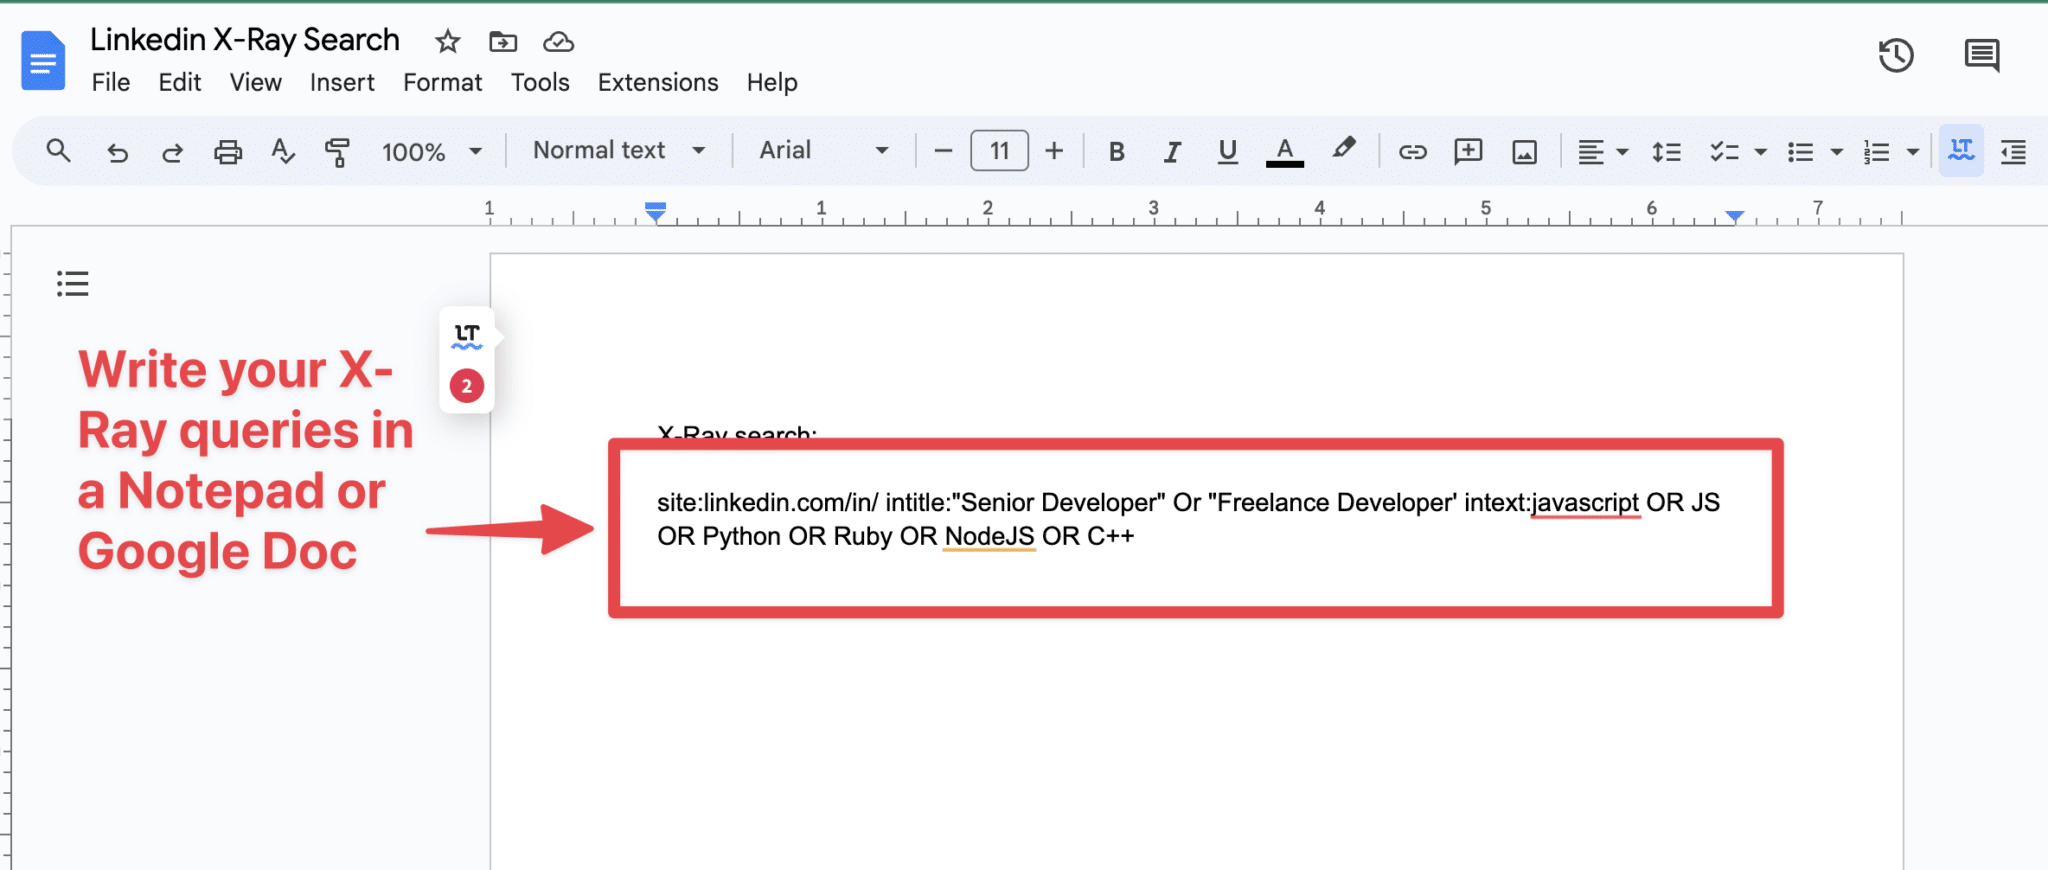Open the Extensions menu
The image size is (2048, 870).
[657, 83]
